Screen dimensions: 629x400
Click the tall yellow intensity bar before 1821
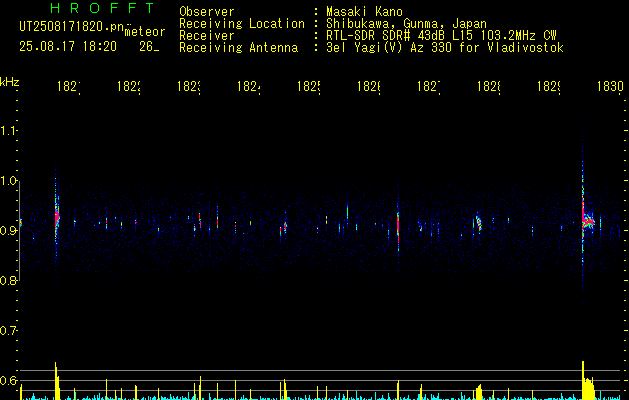tap(56, 381)
